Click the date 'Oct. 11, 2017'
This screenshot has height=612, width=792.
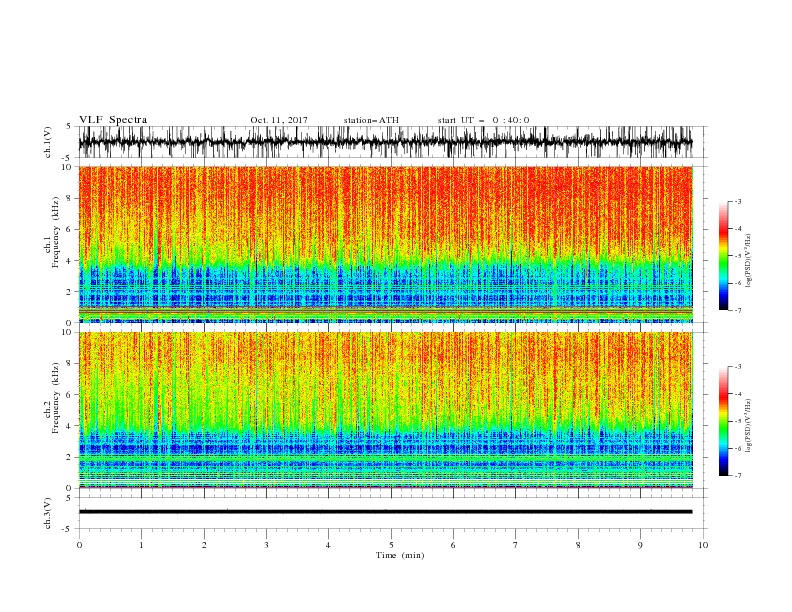(x=279, y=120)
